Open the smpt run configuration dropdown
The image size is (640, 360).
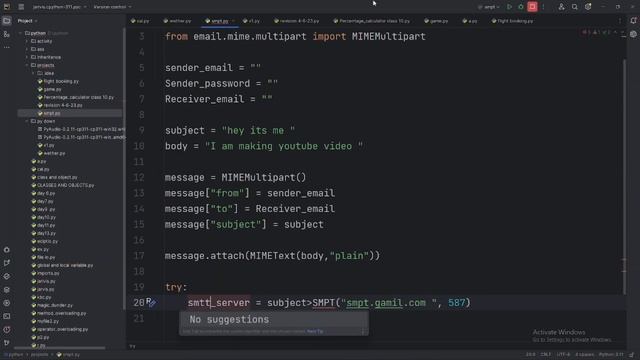point(489,7)
